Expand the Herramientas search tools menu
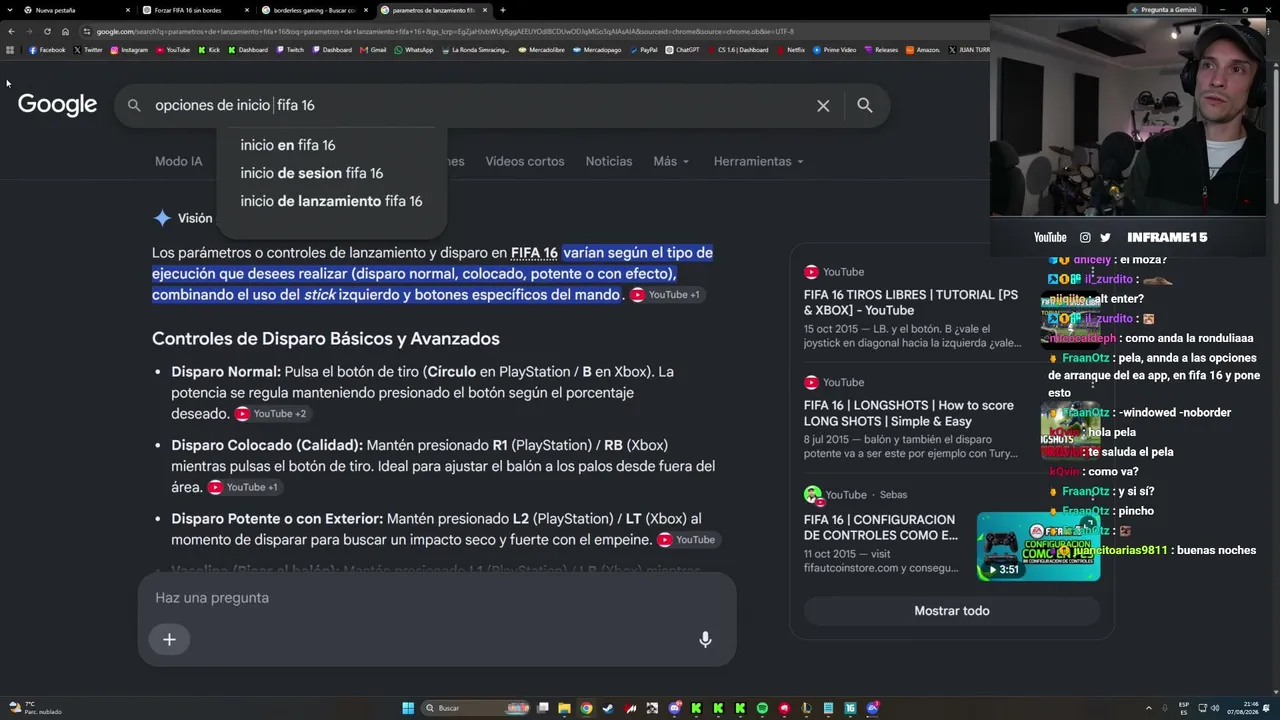The height and width of the screenshot is (720, 1280). click(x=758, y=161)
